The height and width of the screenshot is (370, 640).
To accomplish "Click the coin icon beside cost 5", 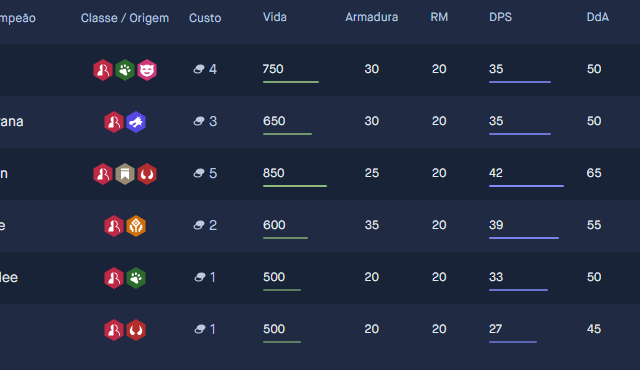I will click(x=199, y=173).
